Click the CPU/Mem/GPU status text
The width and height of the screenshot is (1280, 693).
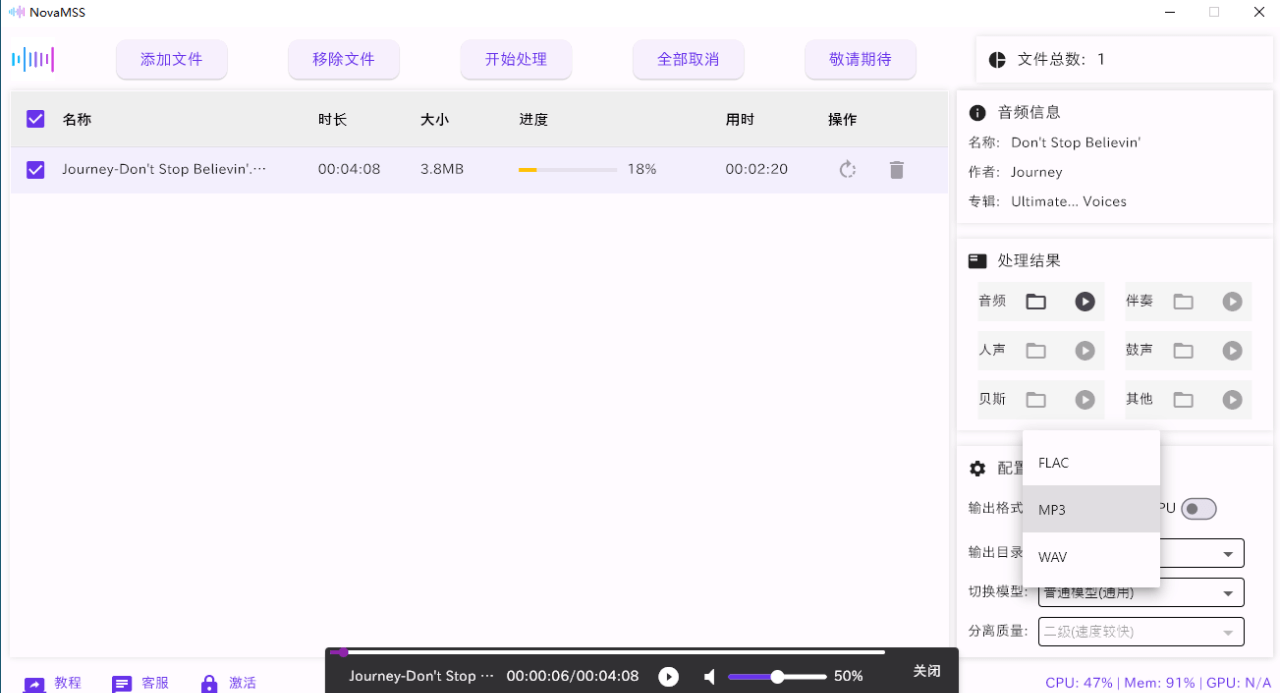(x=1158, y=682)
